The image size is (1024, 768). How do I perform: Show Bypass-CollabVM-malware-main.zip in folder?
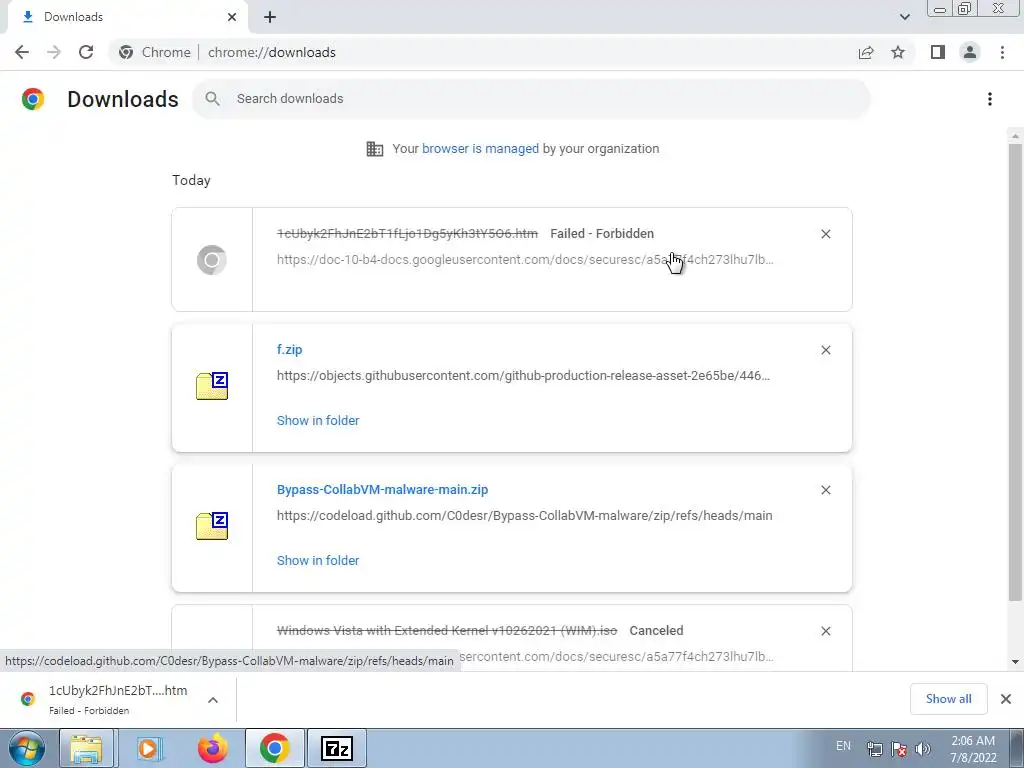click(x=318, y=560)
